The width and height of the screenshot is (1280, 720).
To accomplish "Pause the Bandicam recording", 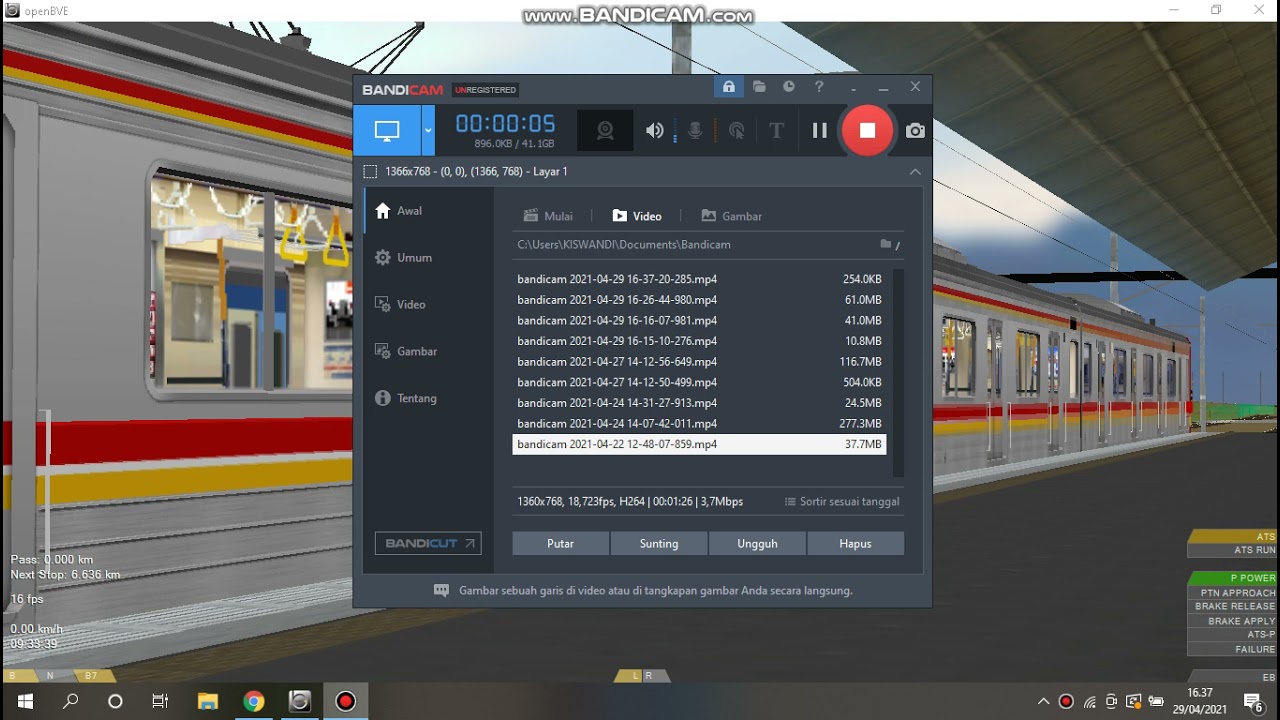I will [x=819, y=130].
